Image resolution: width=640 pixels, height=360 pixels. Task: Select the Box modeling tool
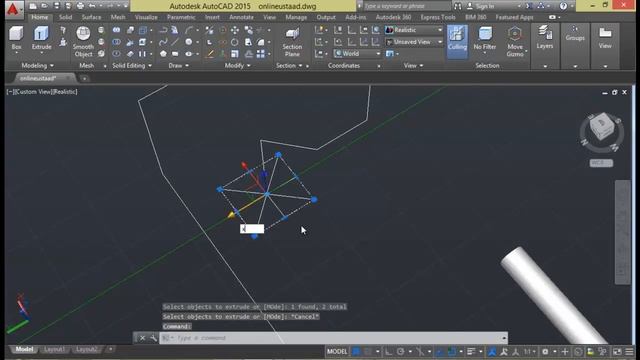[x=16, y=38]
